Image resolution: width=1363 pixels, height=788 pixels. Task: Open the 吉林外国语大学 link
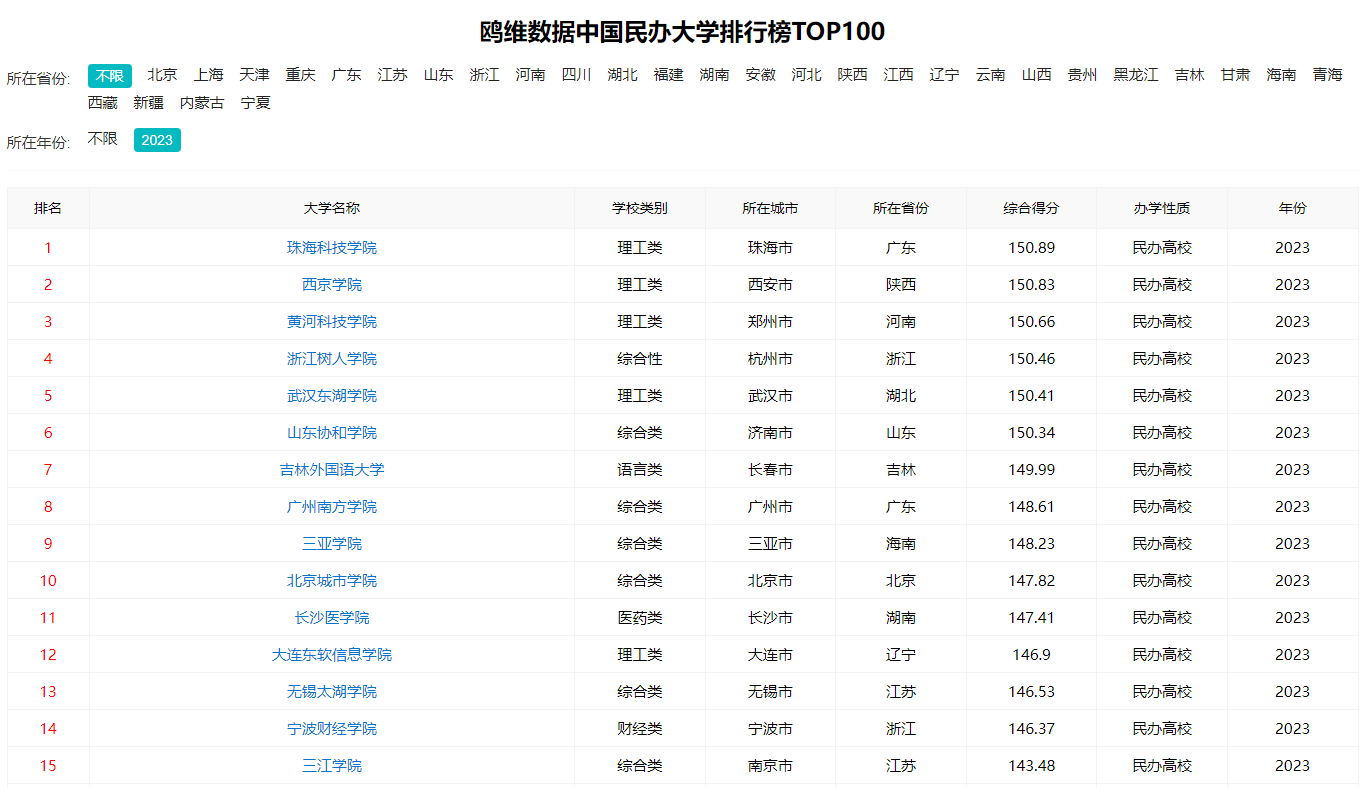coord(332,470)
